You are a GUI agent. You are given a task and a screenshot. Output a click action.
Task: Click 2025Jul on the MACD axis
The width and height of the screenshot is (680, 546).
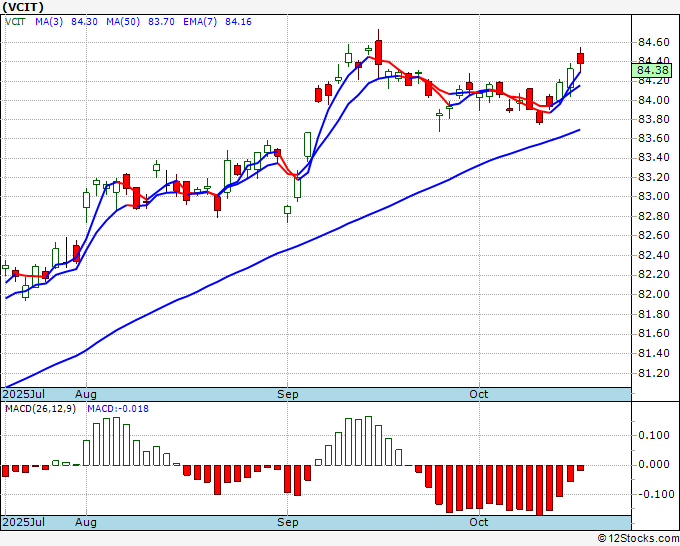[x=24, y=522]
